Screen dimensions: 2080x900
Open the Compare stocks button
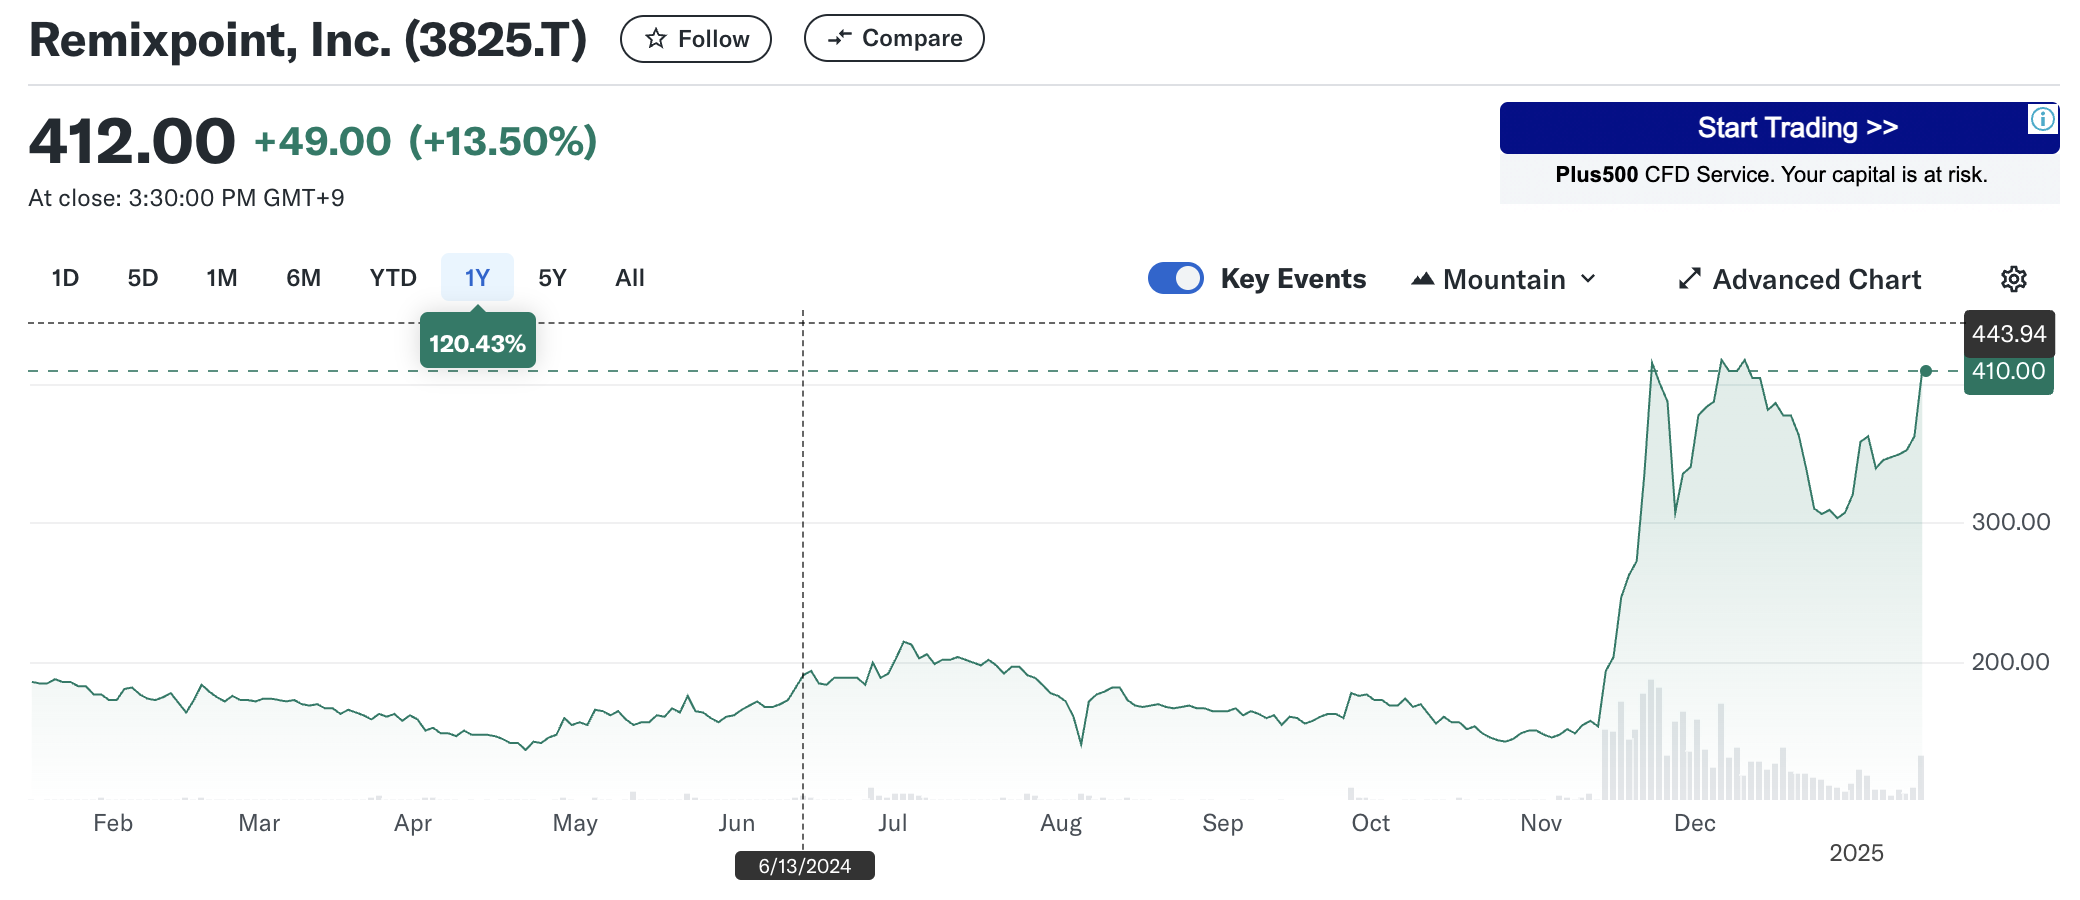click(894, 38)
